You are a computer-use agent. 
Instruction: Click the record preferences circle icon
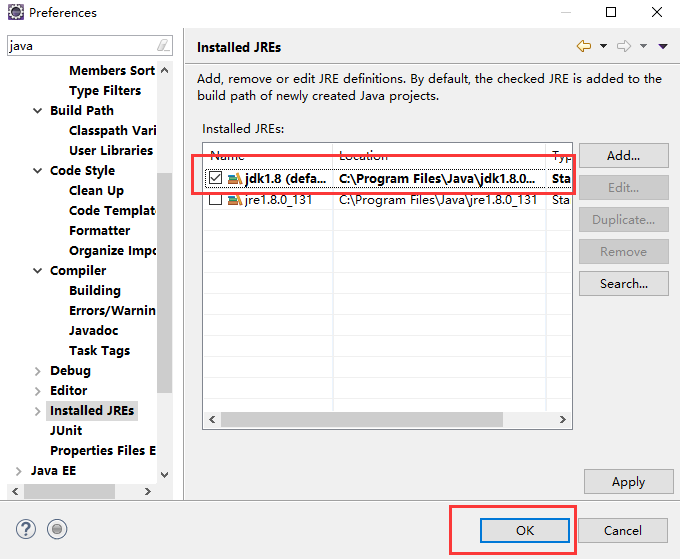click(57, 529)
